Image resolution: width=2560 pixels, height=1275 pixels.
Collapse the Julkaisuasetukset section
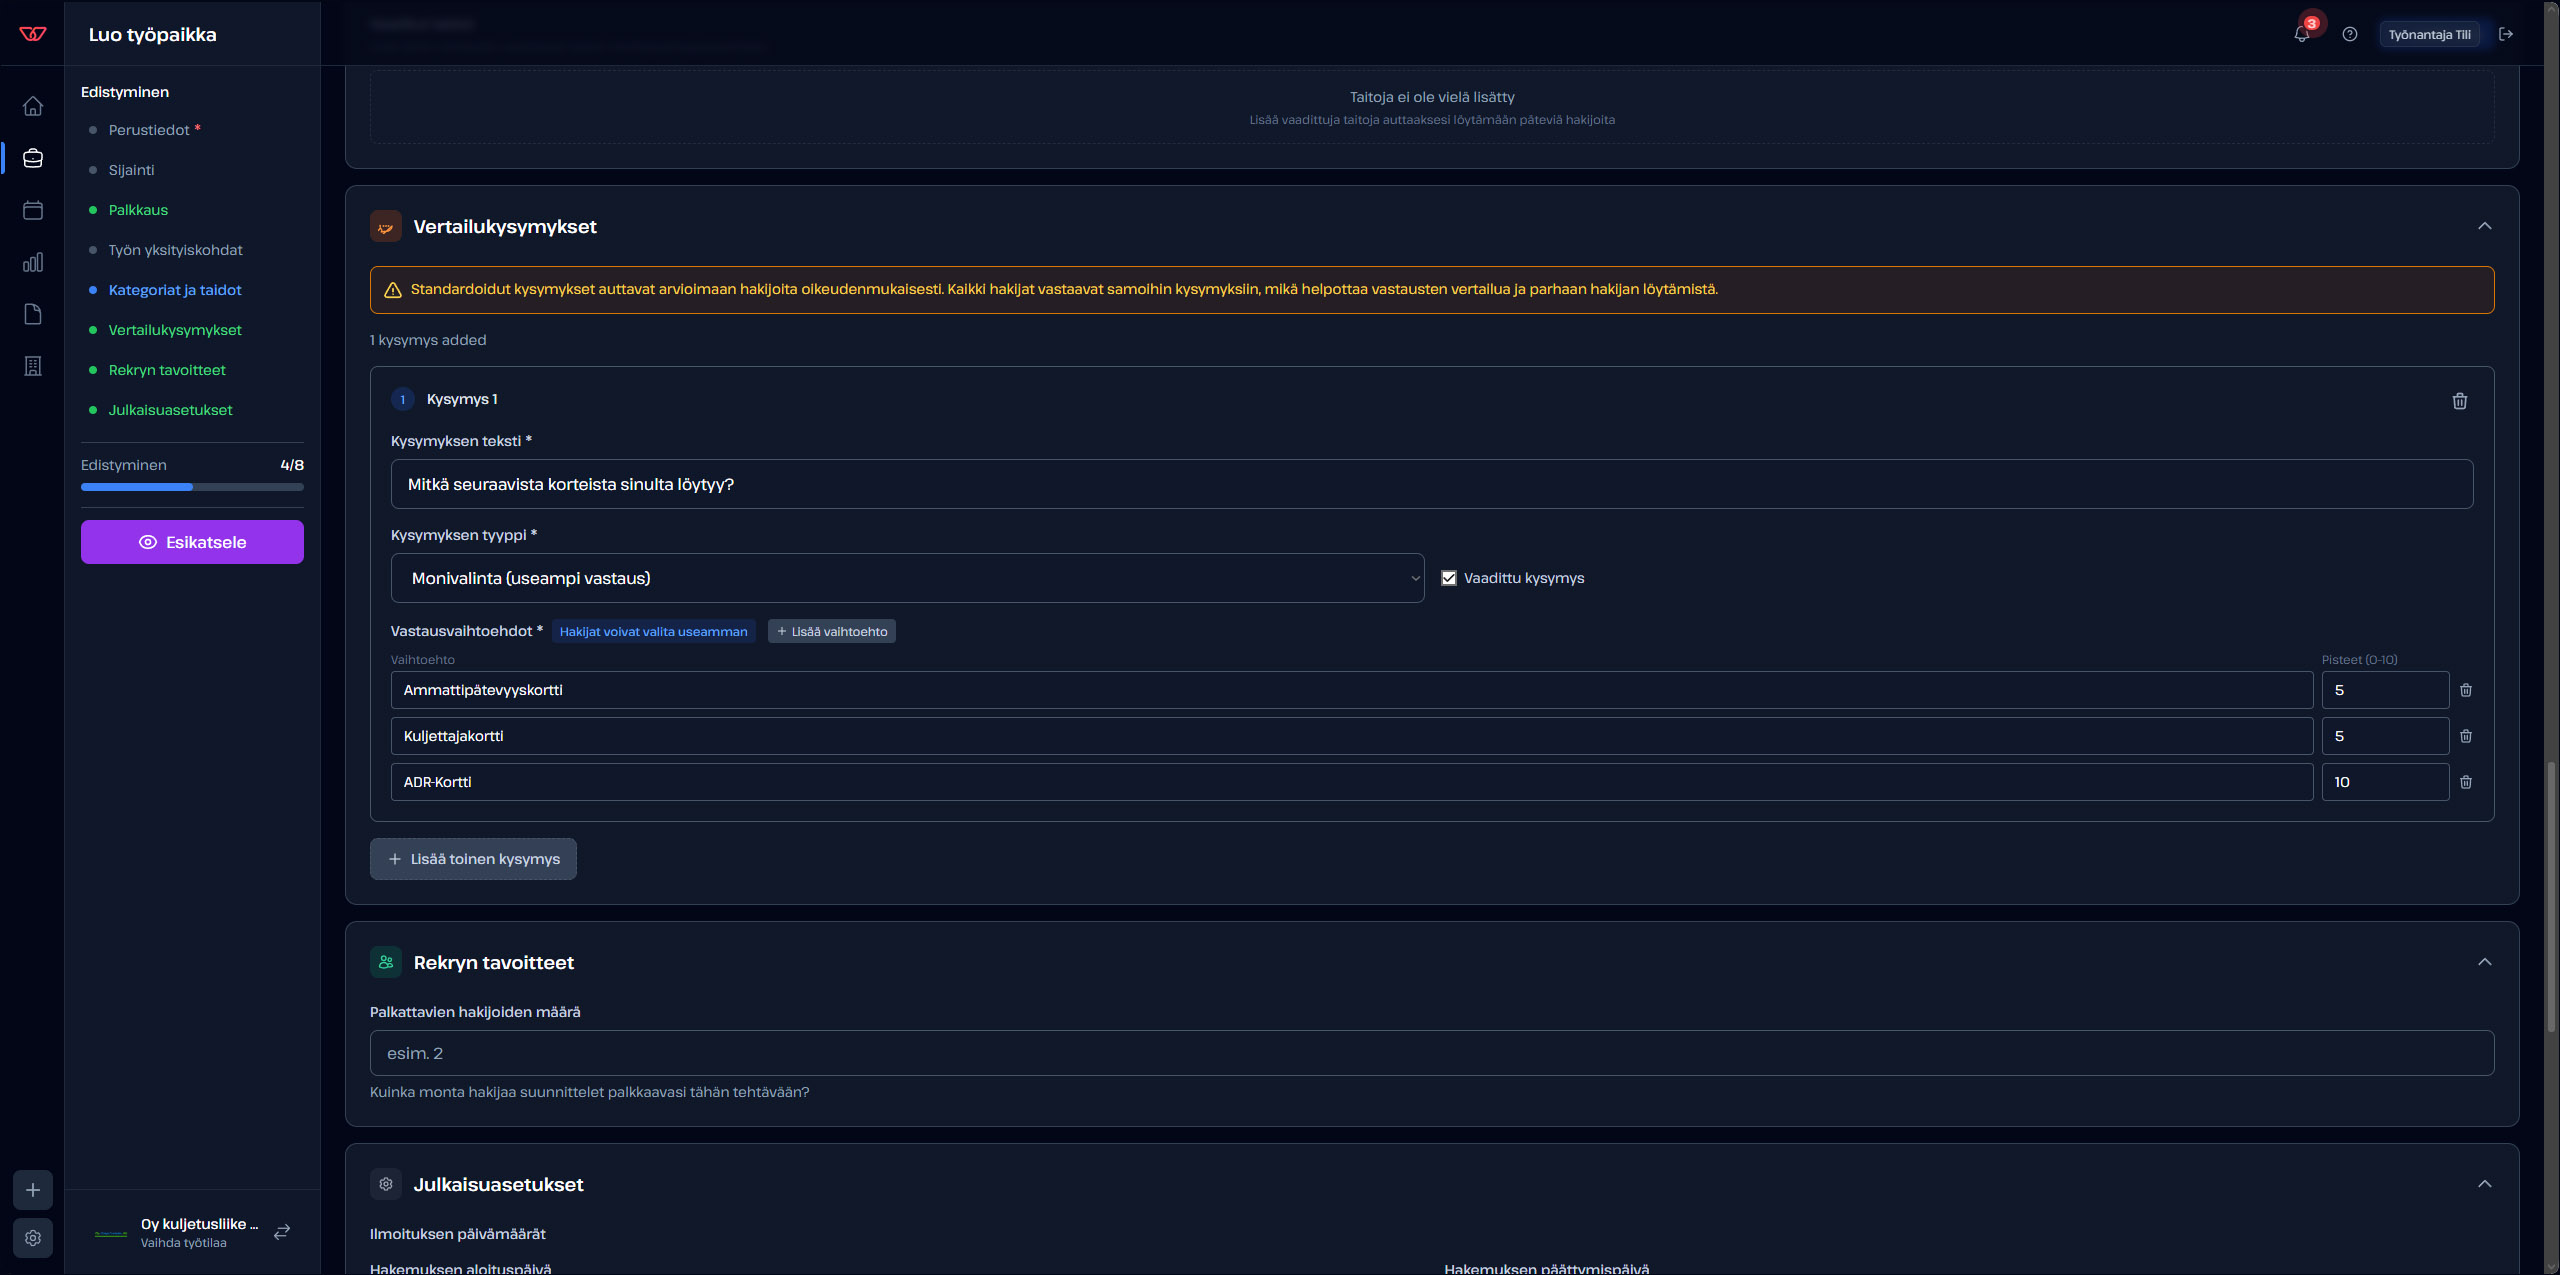[x=2485, y=1184]
